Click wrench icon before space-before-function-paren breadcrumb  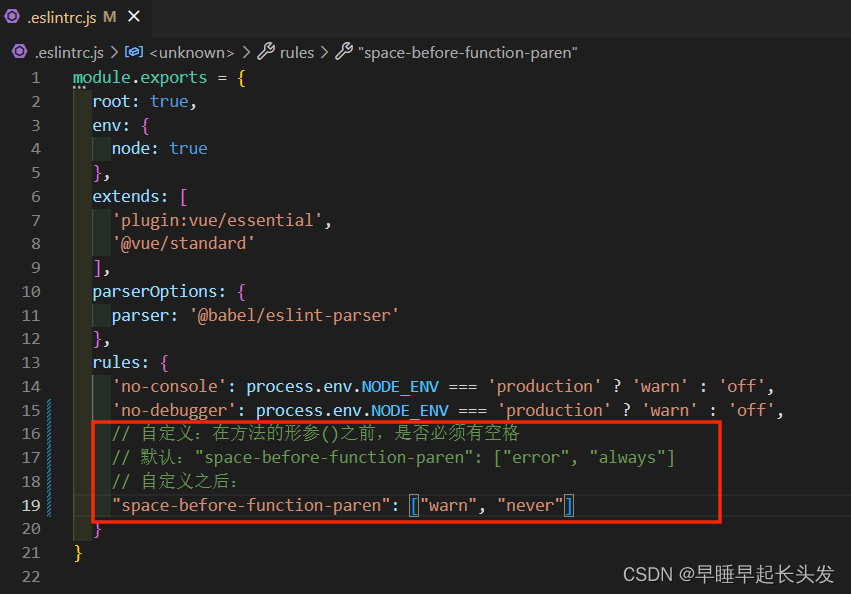point(344,52)
